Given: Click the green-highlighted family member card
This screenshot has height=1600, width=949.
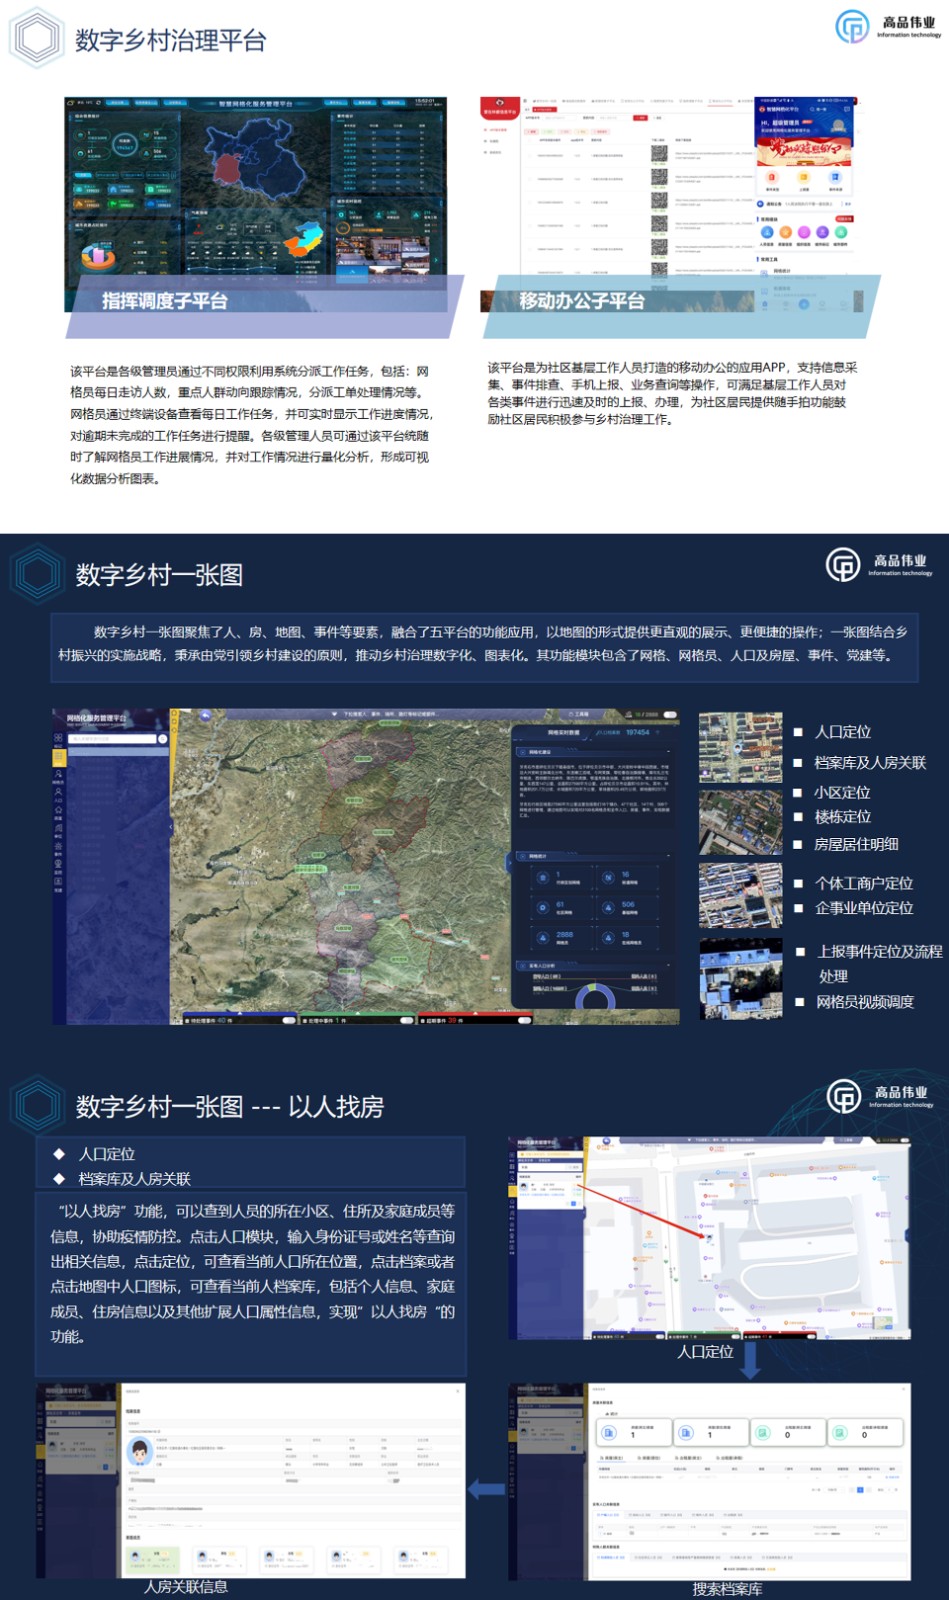Looking at the screenshot, I should (152, 1559).
